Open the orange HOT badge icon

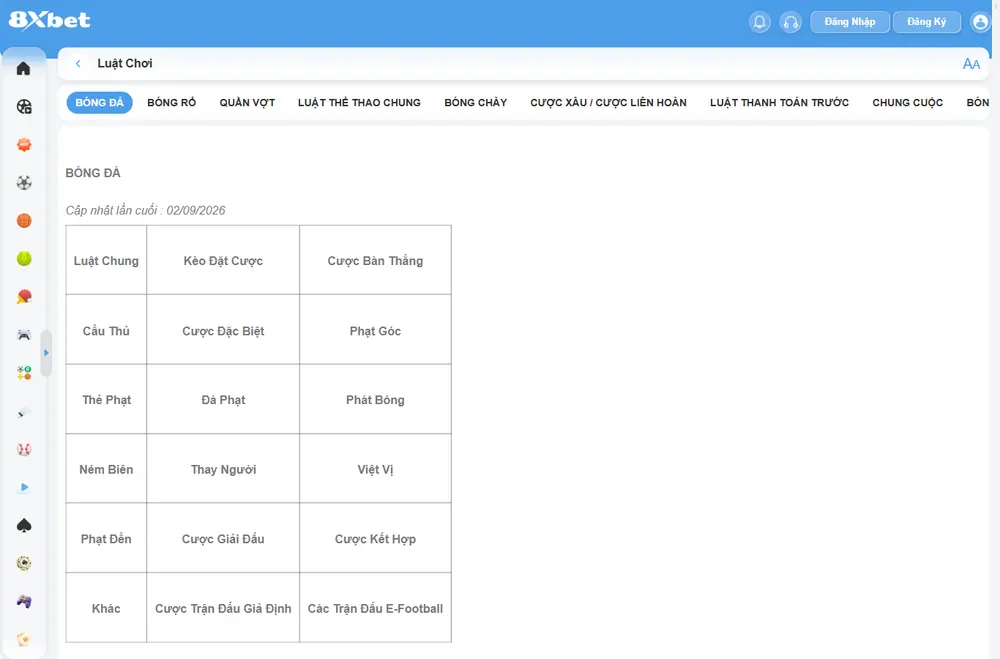(24, 145)
